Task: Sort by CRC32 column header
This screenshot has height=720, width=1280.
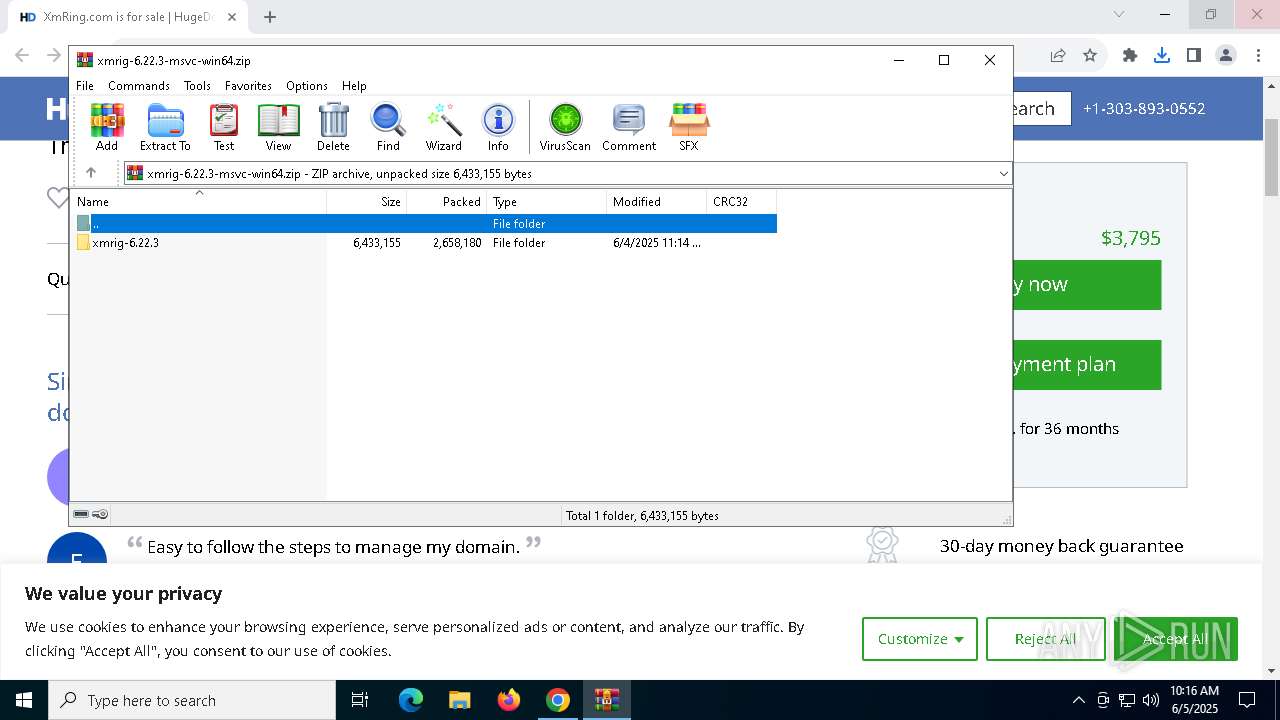Action: (x=741, y=202)
